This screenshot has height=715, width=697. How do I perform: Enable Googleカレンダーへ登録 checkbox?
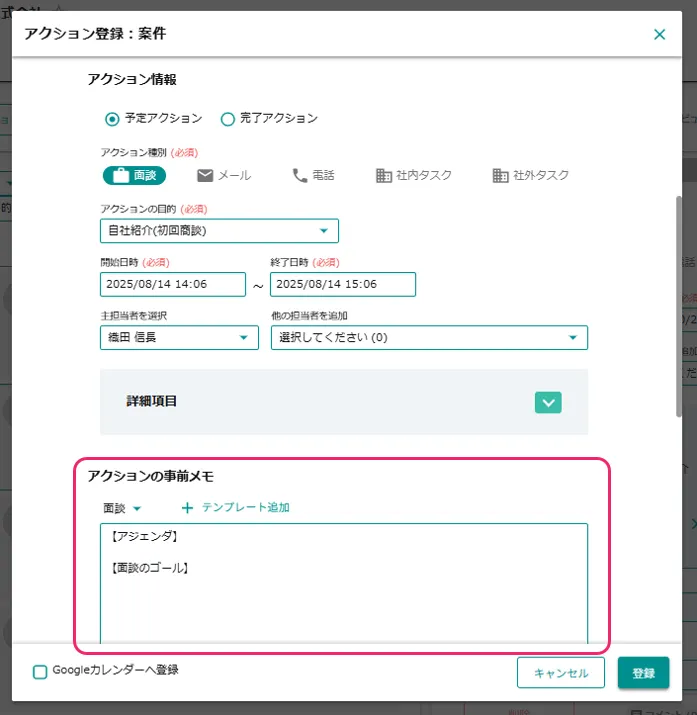40,672
